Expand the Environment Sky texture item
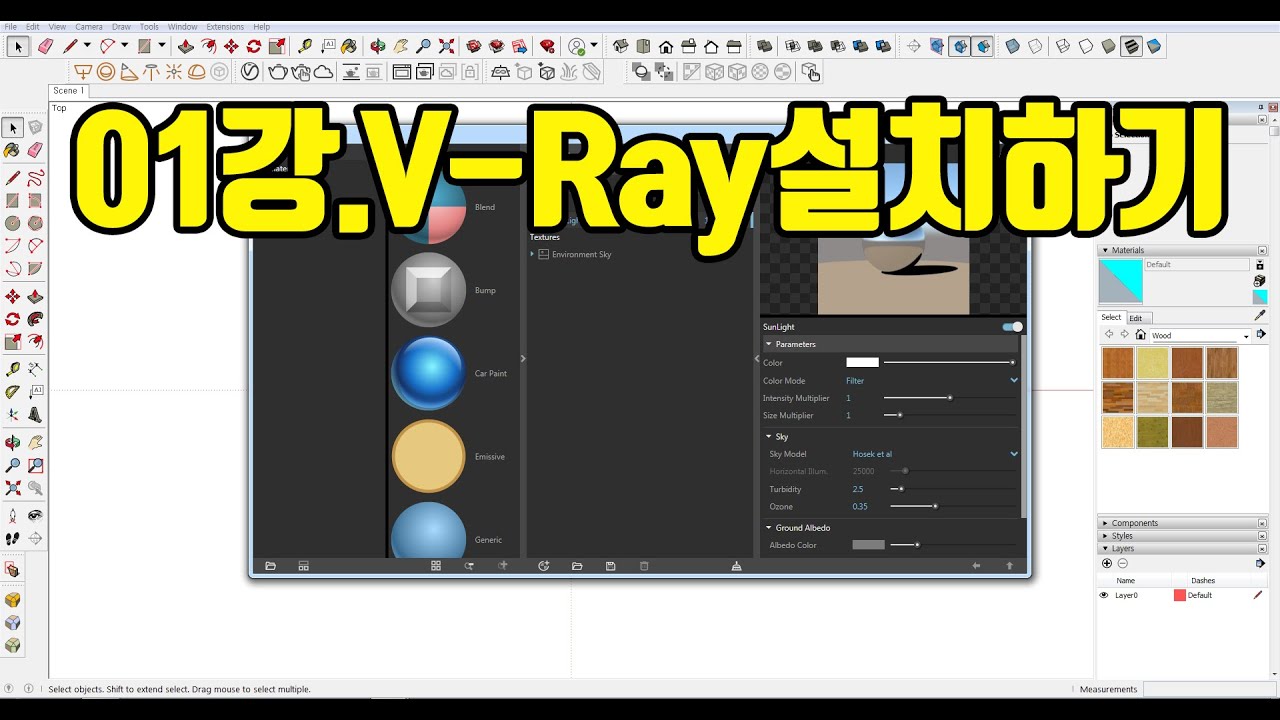 [x=532, y=255]
